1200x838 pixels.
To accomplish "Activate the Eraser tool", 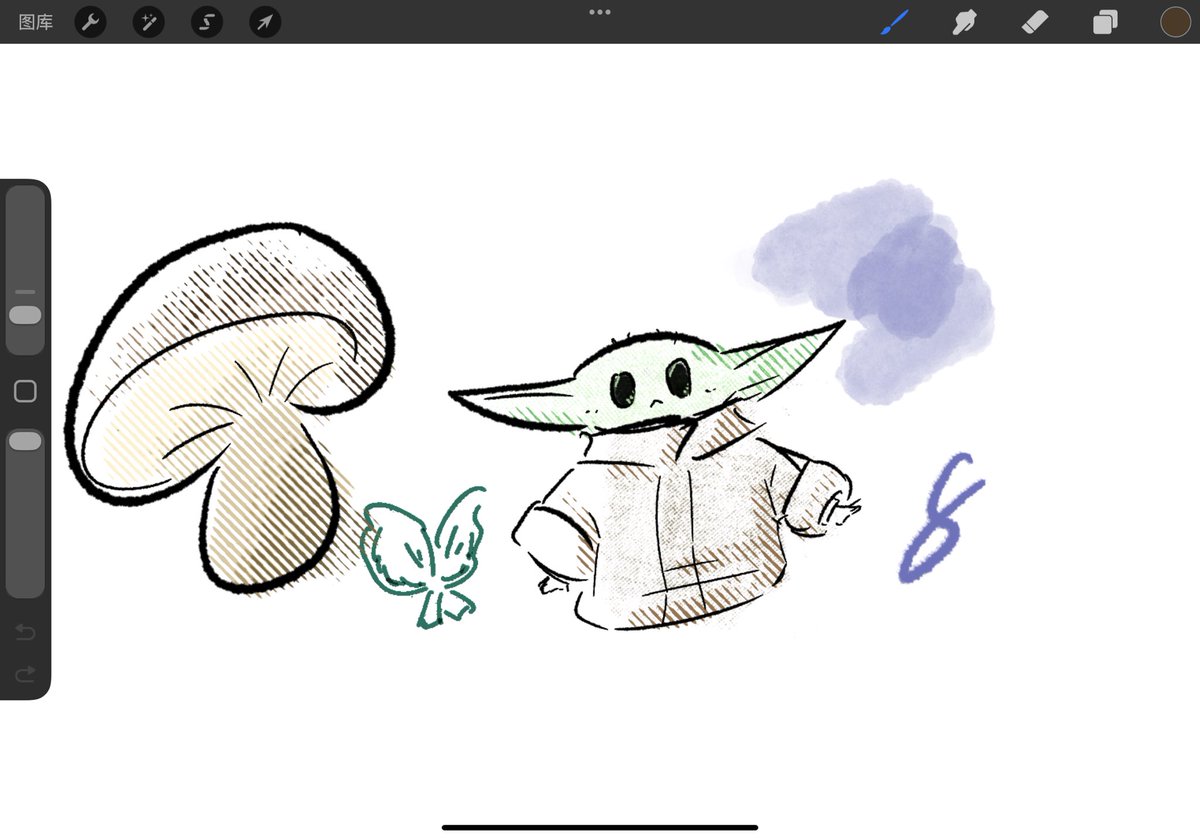I will pyautogui.click(x=1034, y=21).
